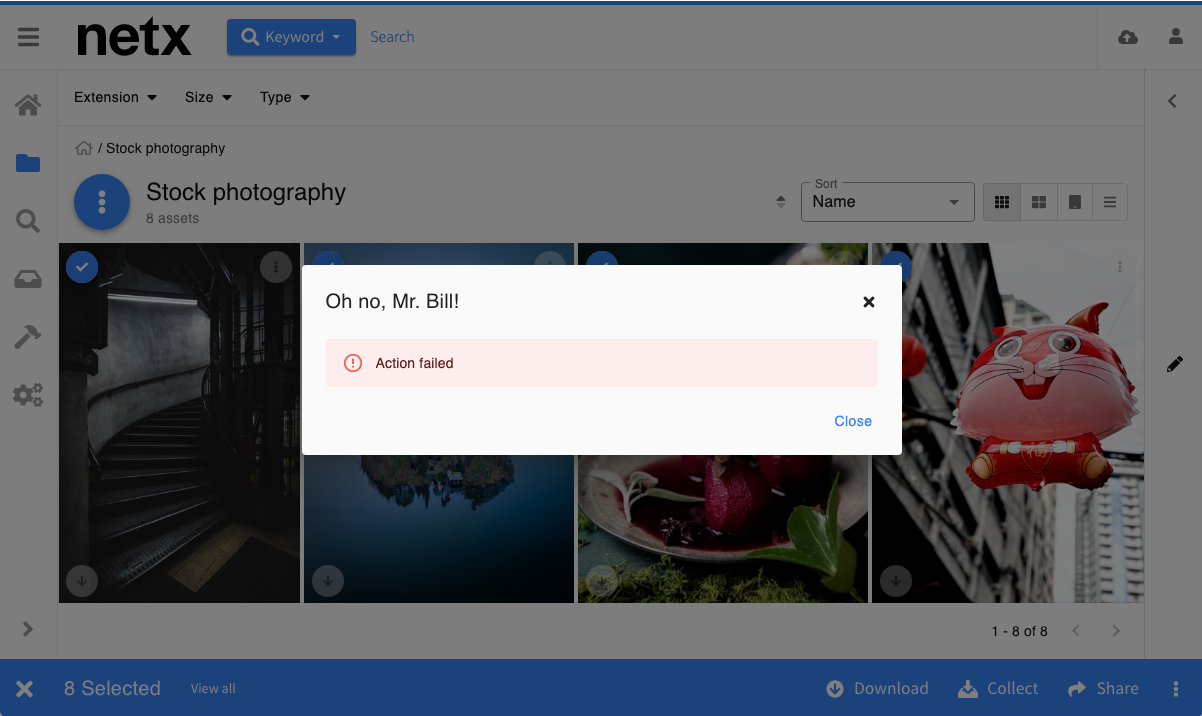Click the breadcrumb home icon

[84, 148]
